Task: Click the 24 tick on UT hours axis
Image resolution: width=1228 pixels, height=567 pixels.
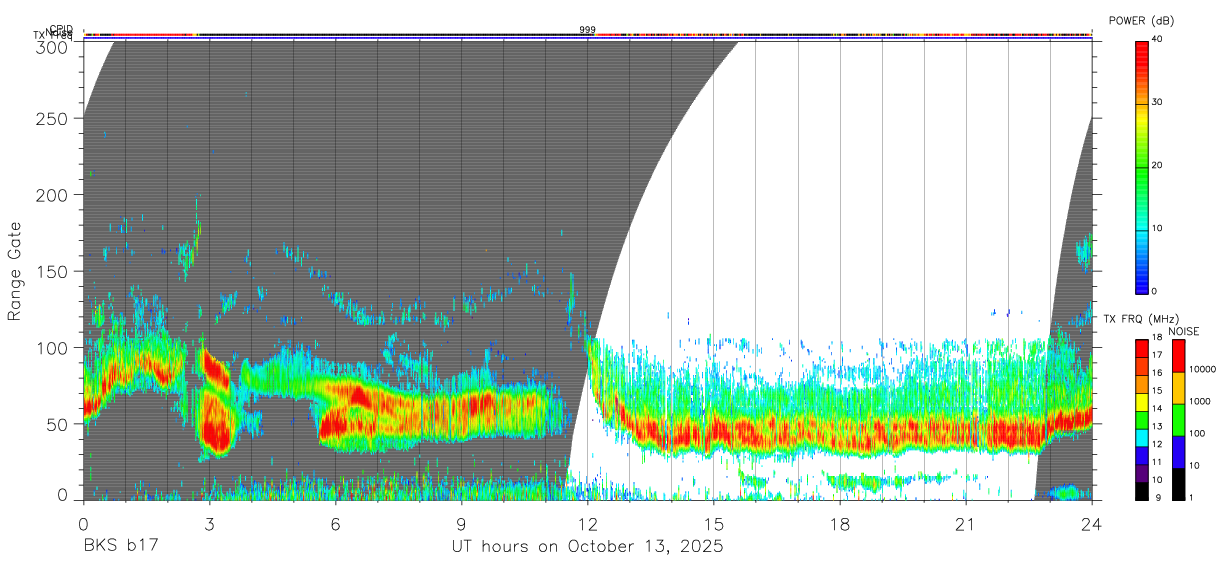Action: (x=1092, y=523)
